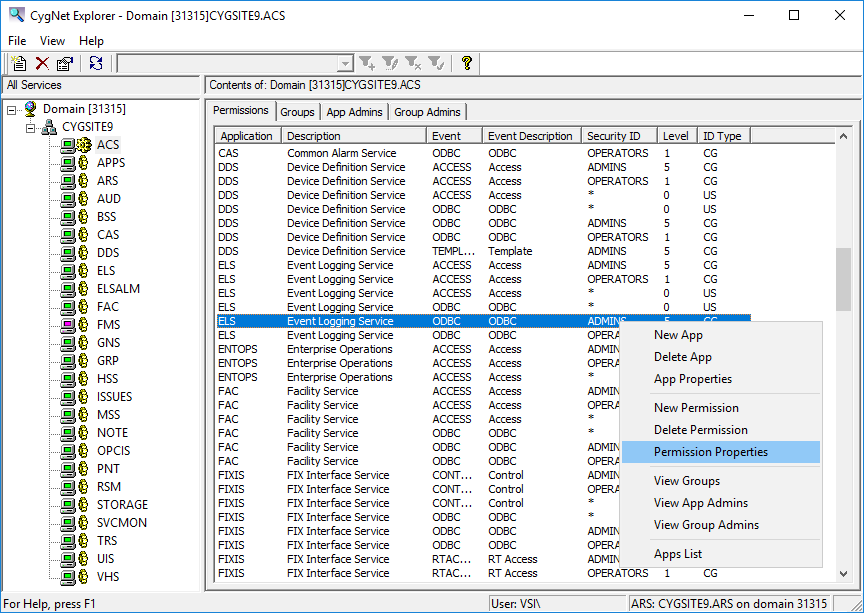The image size is (864, 613).
Task: Select the ARS service icon
Action: point(74,181)
